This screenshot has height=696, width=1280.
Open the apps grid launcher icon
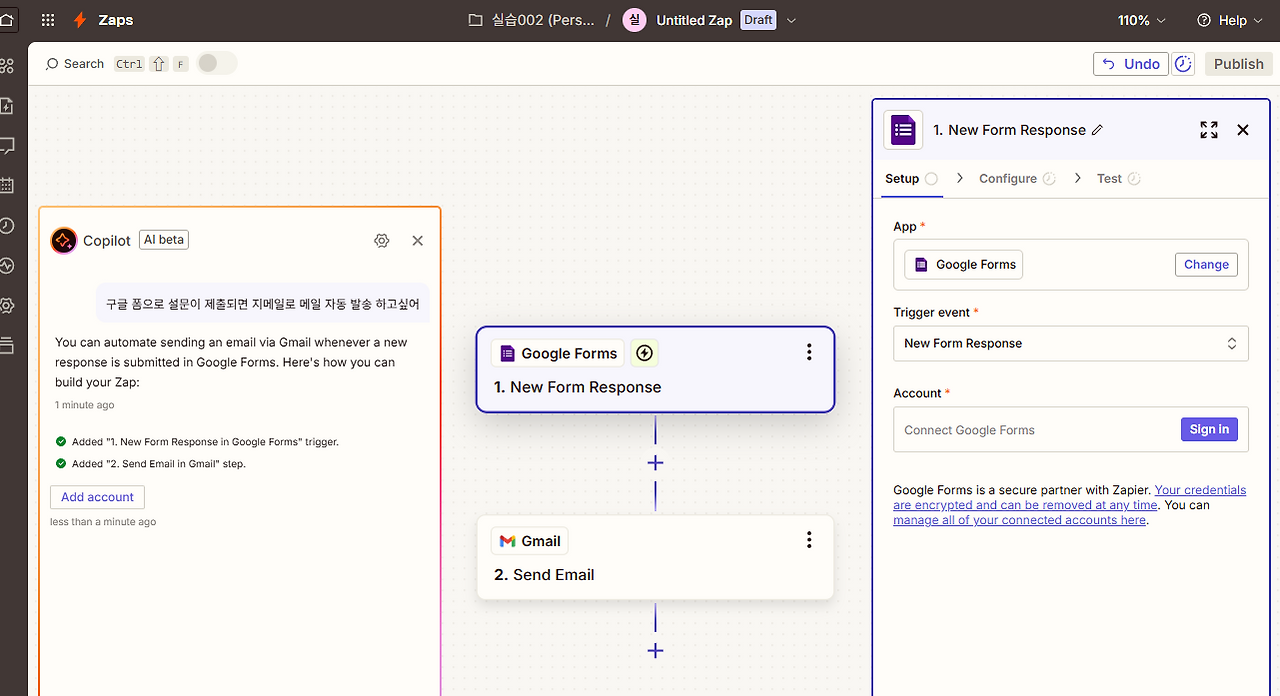pyautogui.click(x=48, y=20)
